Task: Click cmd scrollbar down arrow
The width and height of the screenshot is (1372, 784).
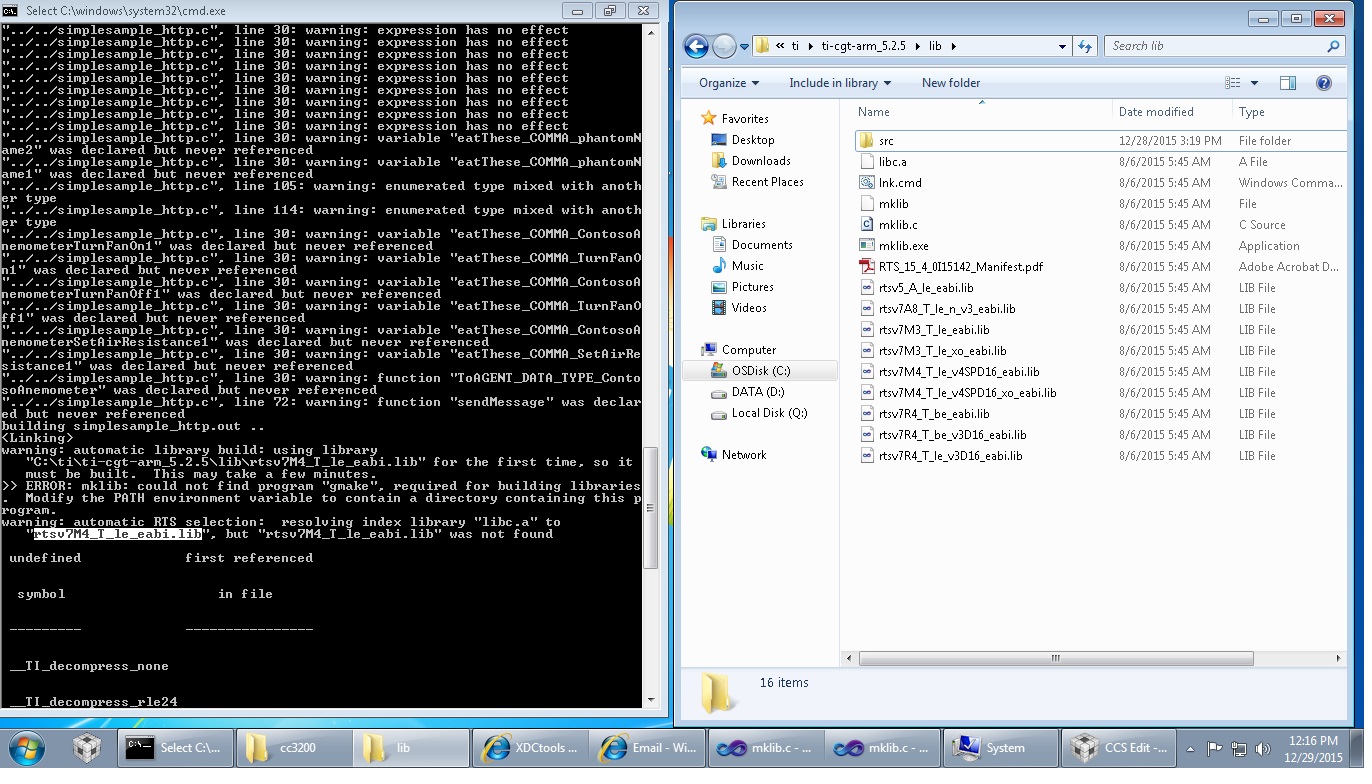Action: pyautogui.click(x=651, y=700)
